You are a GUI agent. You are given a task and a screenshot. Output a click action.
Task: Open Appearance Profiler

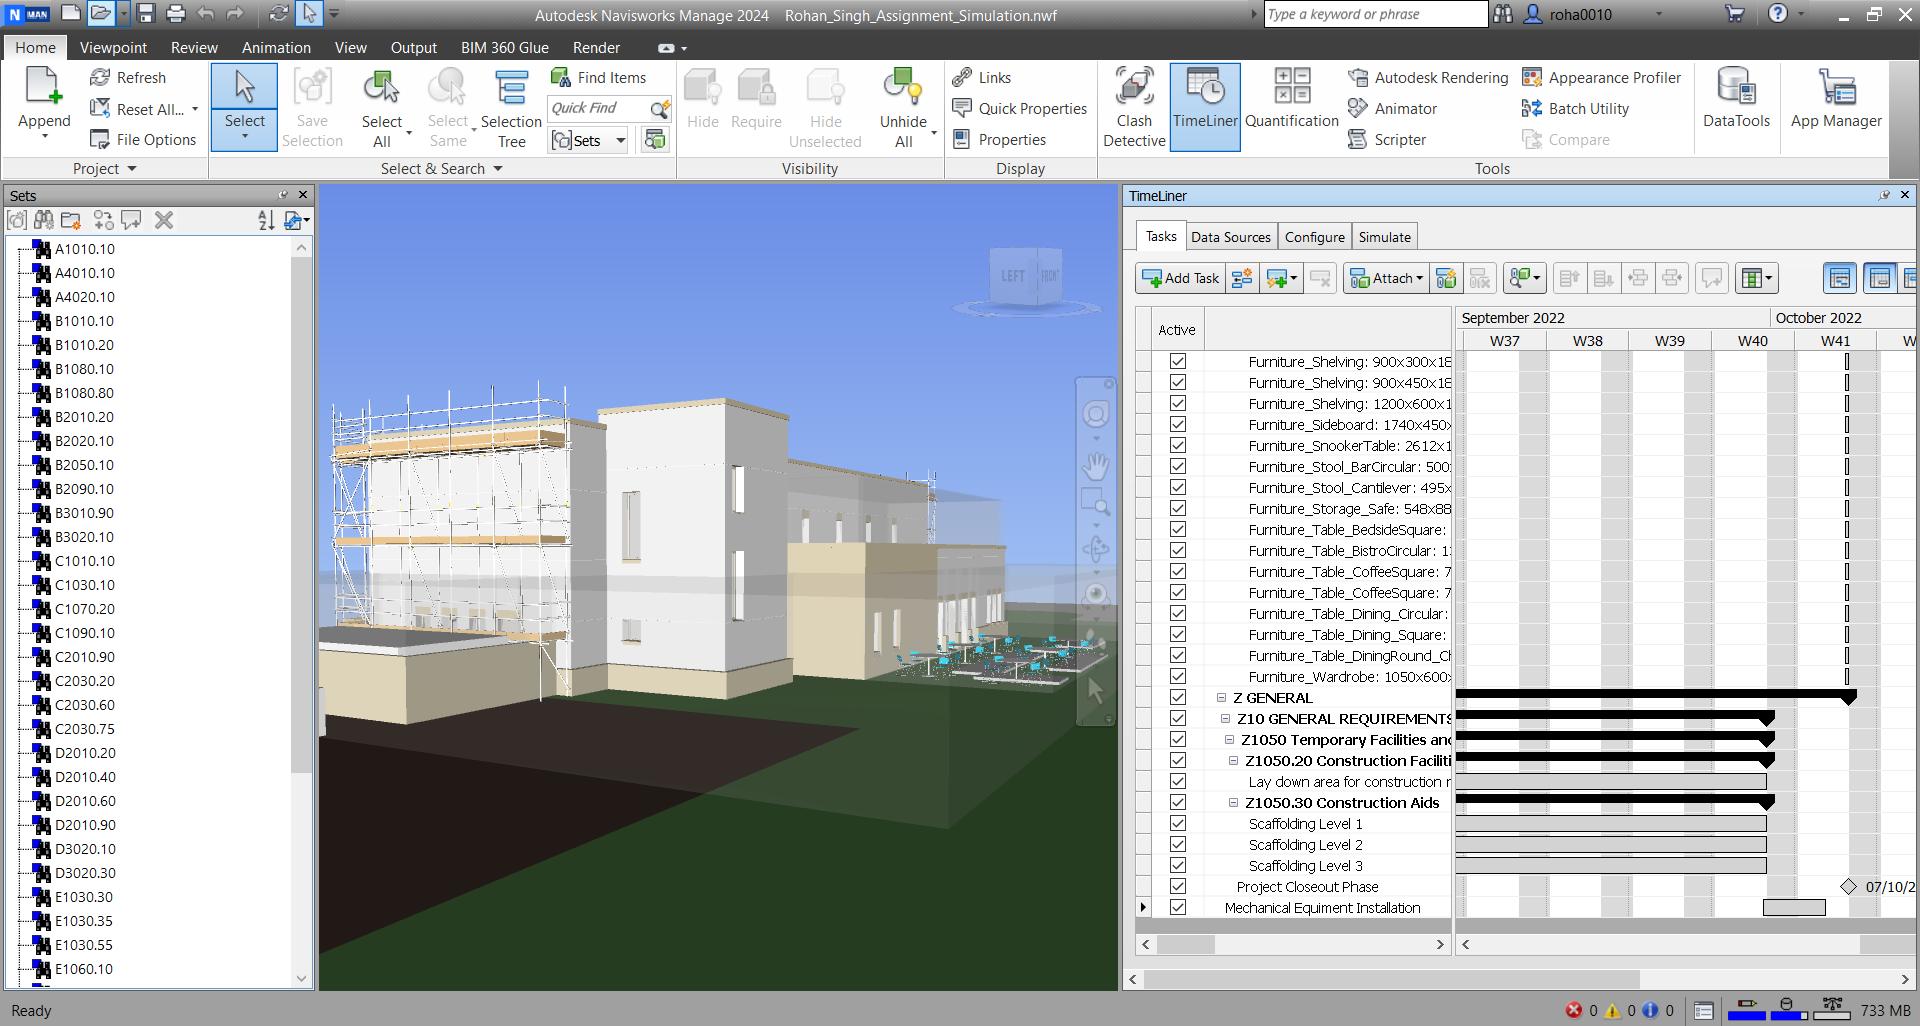tap(1601, 78)
